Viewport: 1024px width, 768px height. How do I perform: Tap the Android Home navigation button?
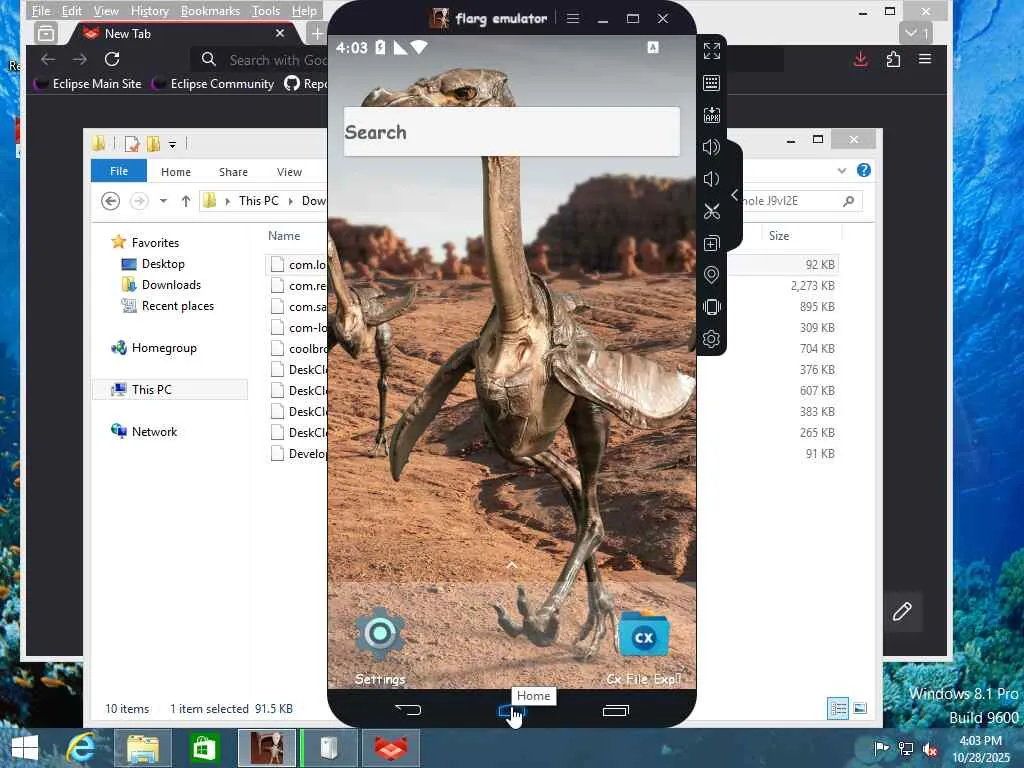[512, 711]
